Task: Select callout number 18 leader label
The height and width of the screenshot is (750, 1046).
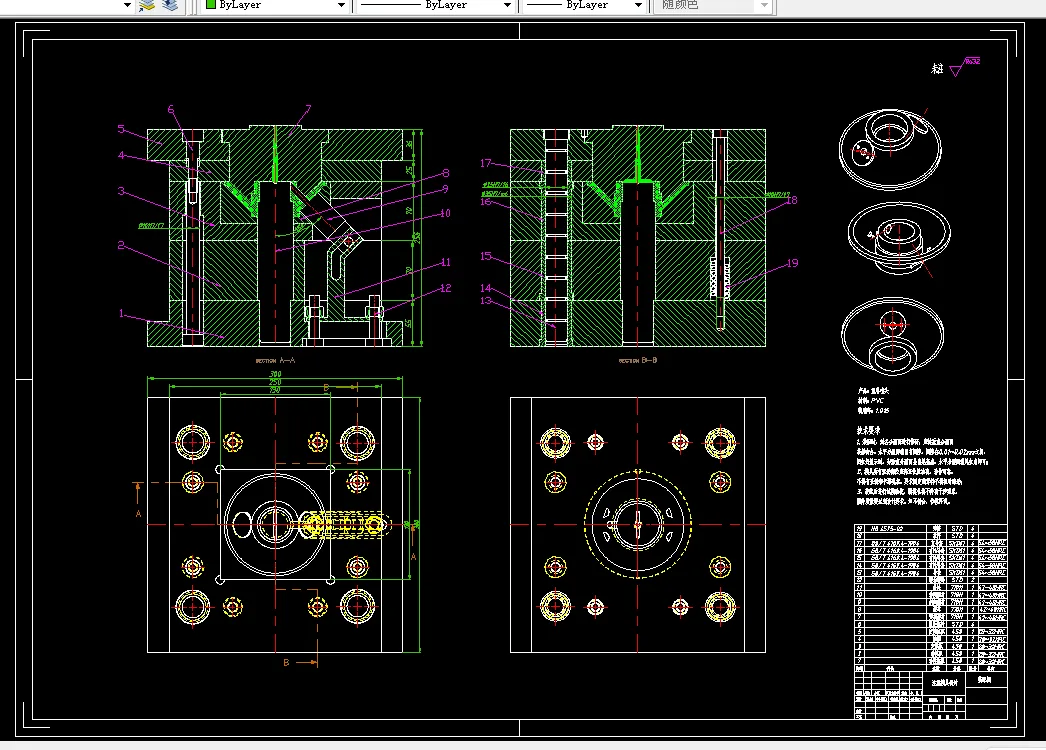Action: tap(792, 200)
